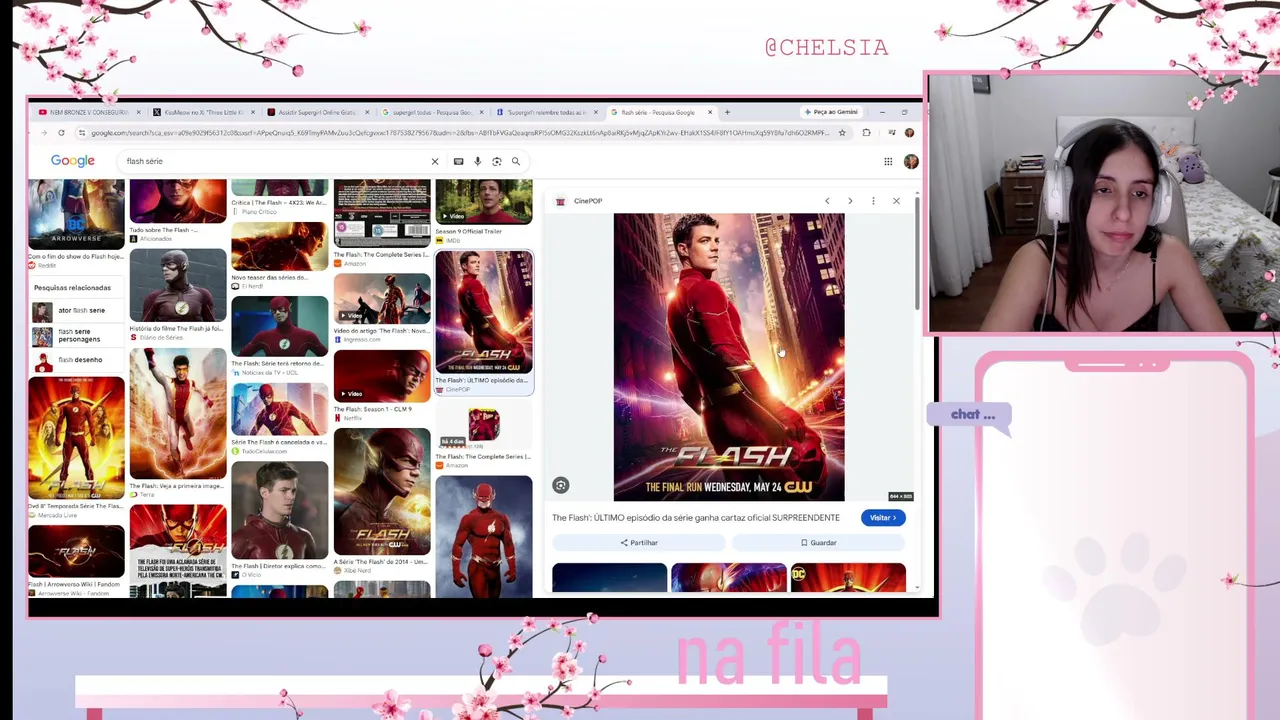Open the O Vício 'Diretor explica' thumbnail
This screenshot has width=1280, height=720.
click(x=280, y=510)
